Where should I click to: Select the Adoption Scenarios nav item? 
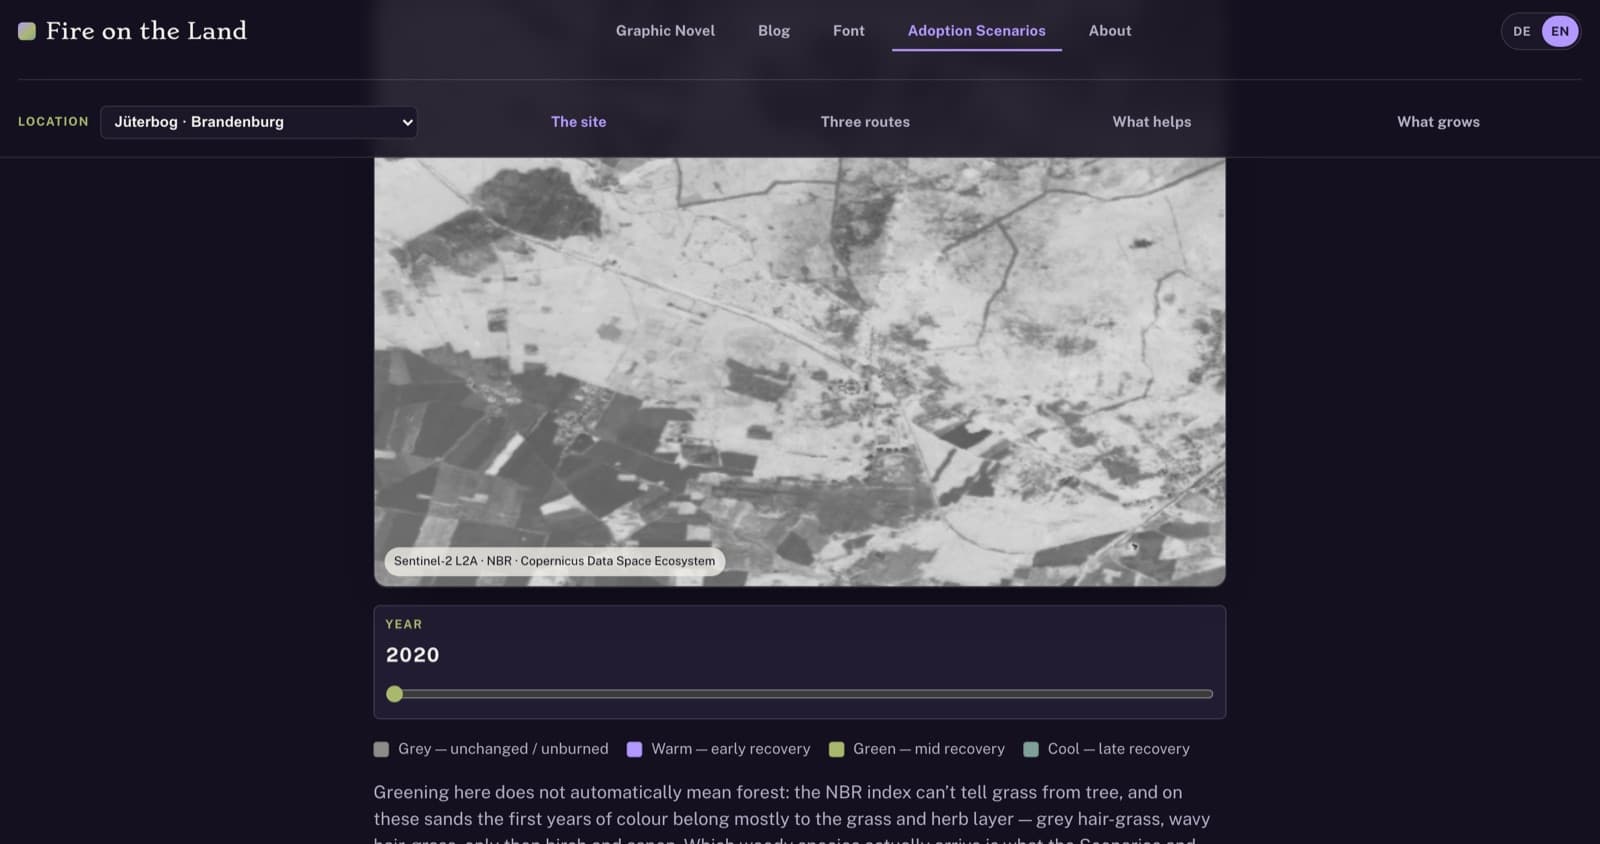pyautogui.click(x=977, y=31)
